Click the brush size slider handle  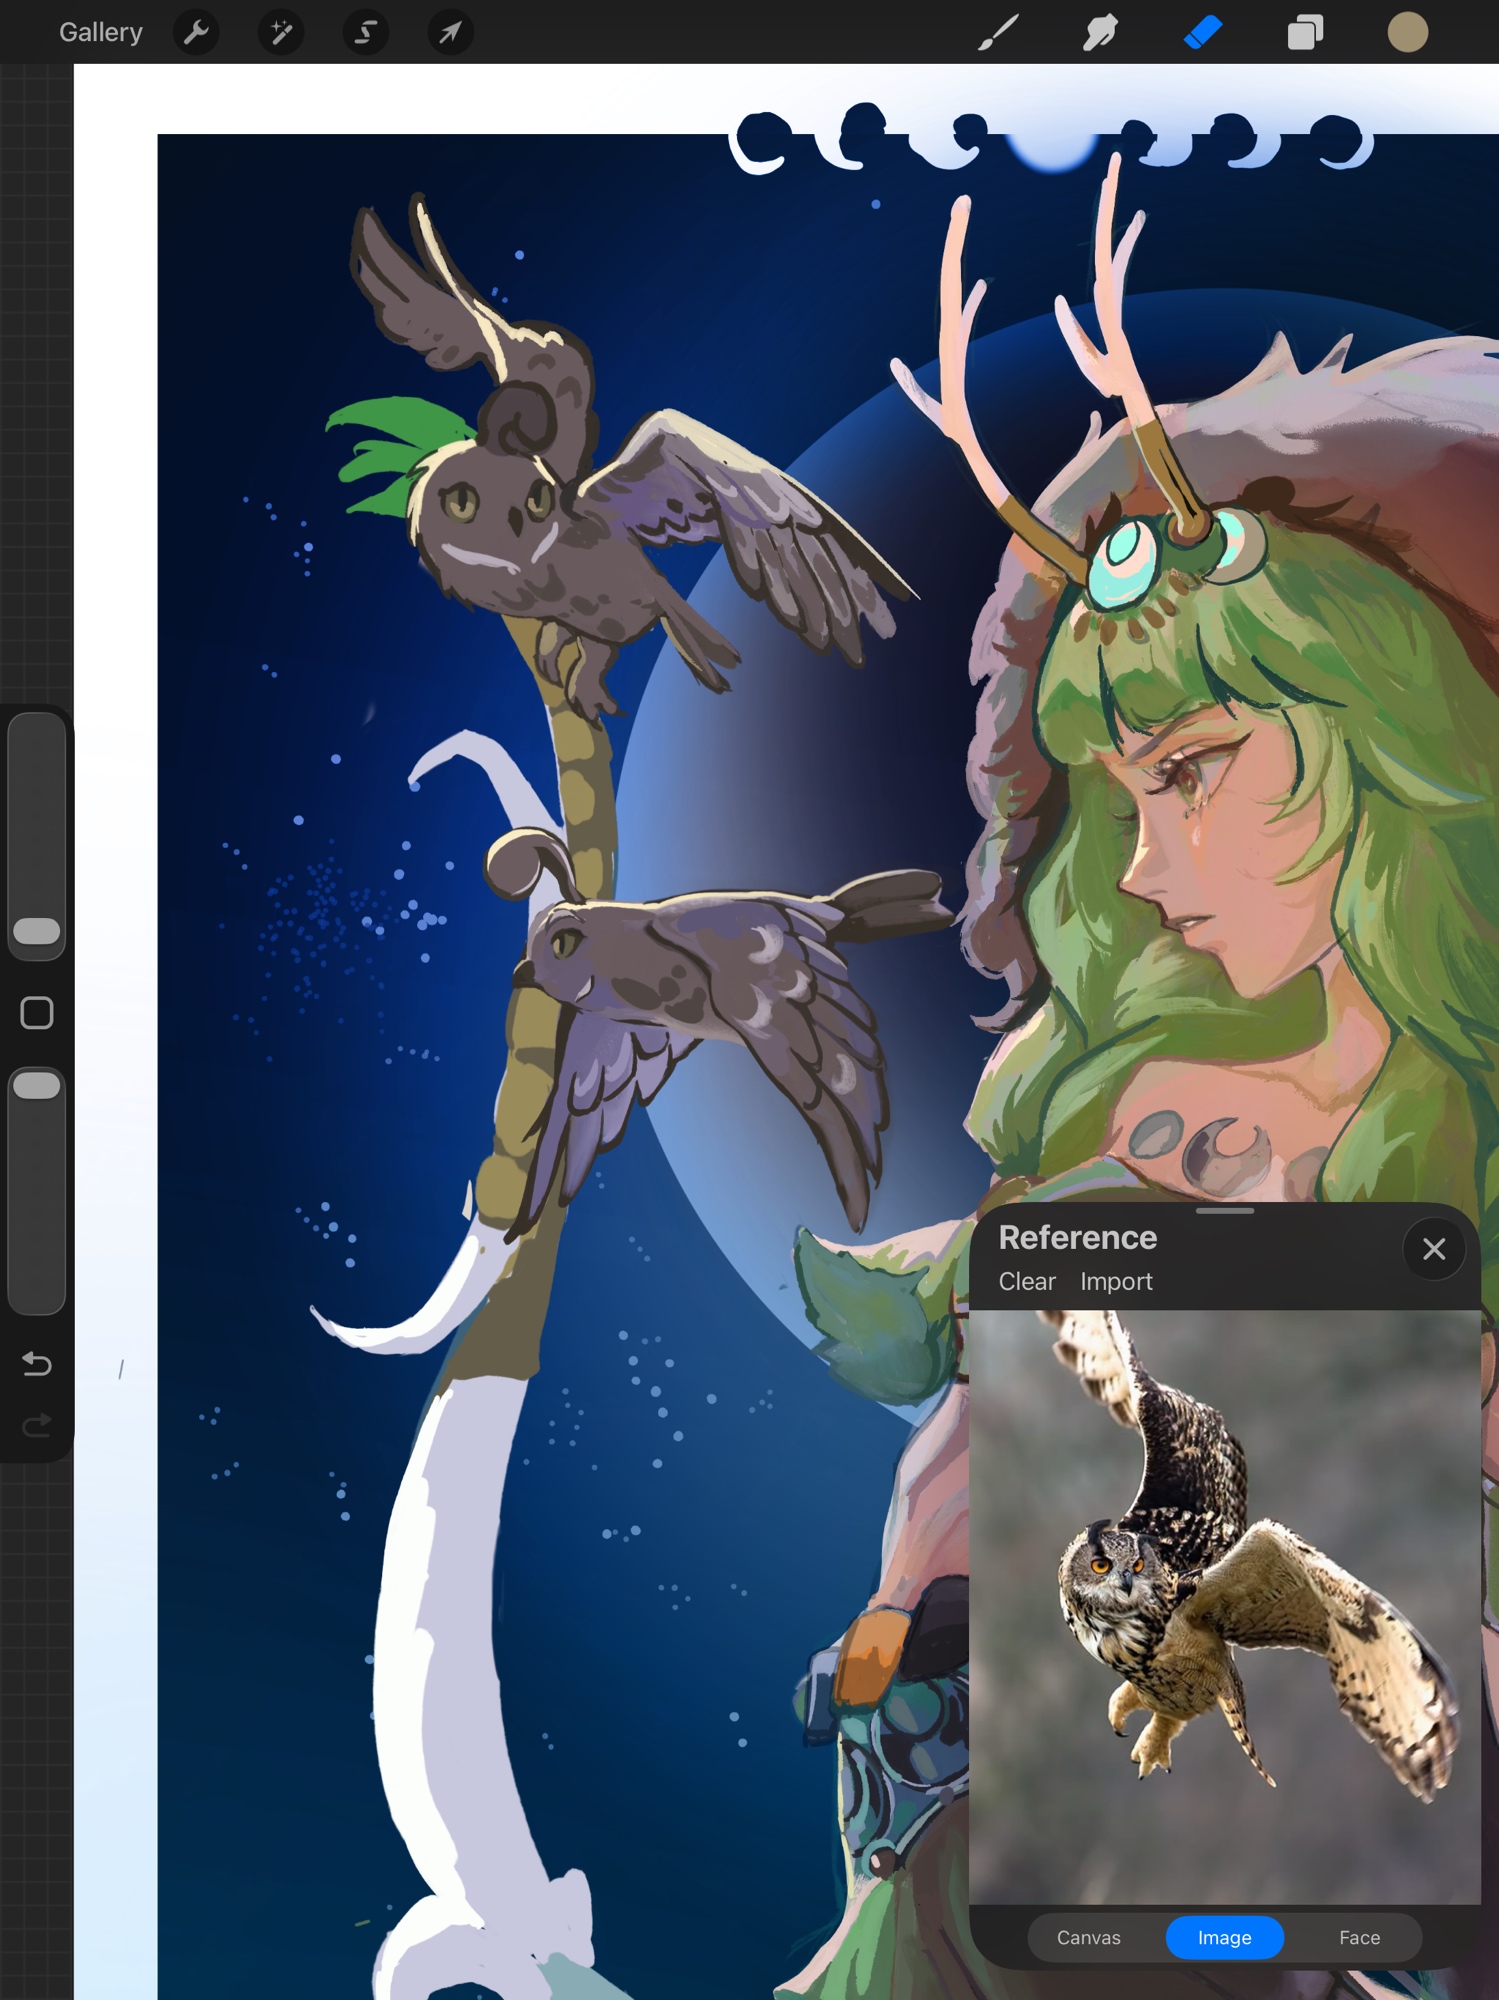(x=37, y=931)
